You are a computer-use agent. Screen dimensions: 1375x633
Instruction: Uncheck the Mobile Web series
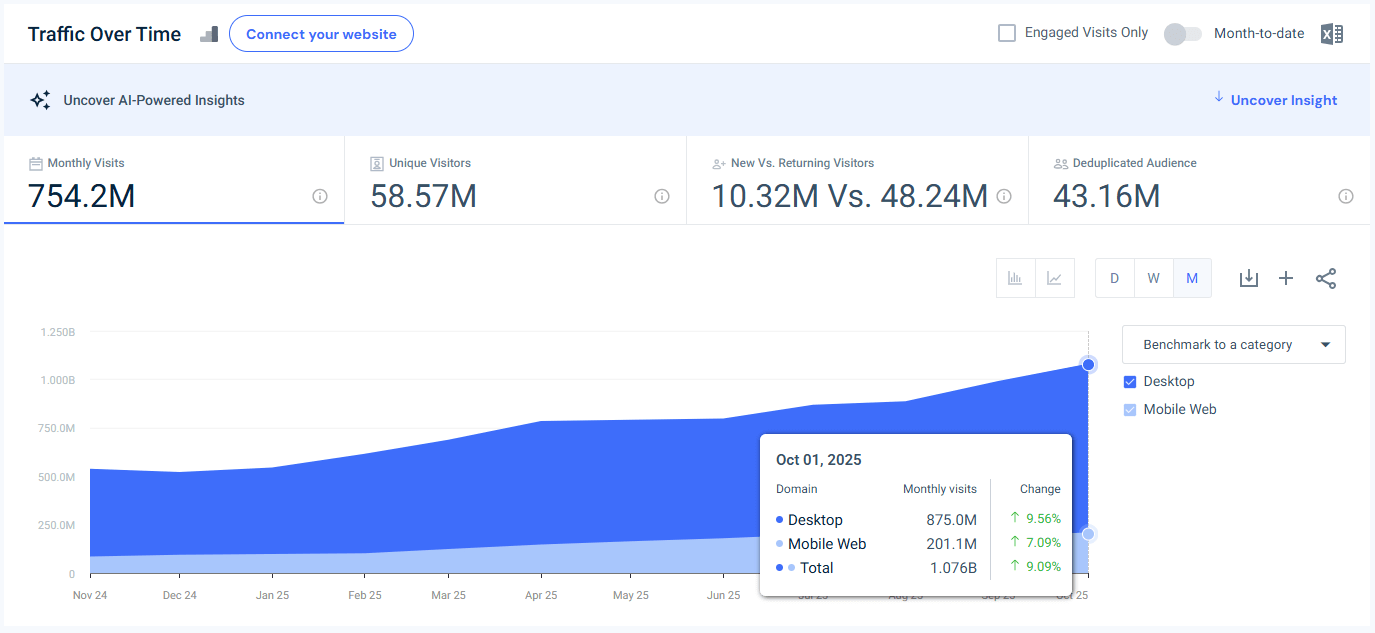(1129, 409)
